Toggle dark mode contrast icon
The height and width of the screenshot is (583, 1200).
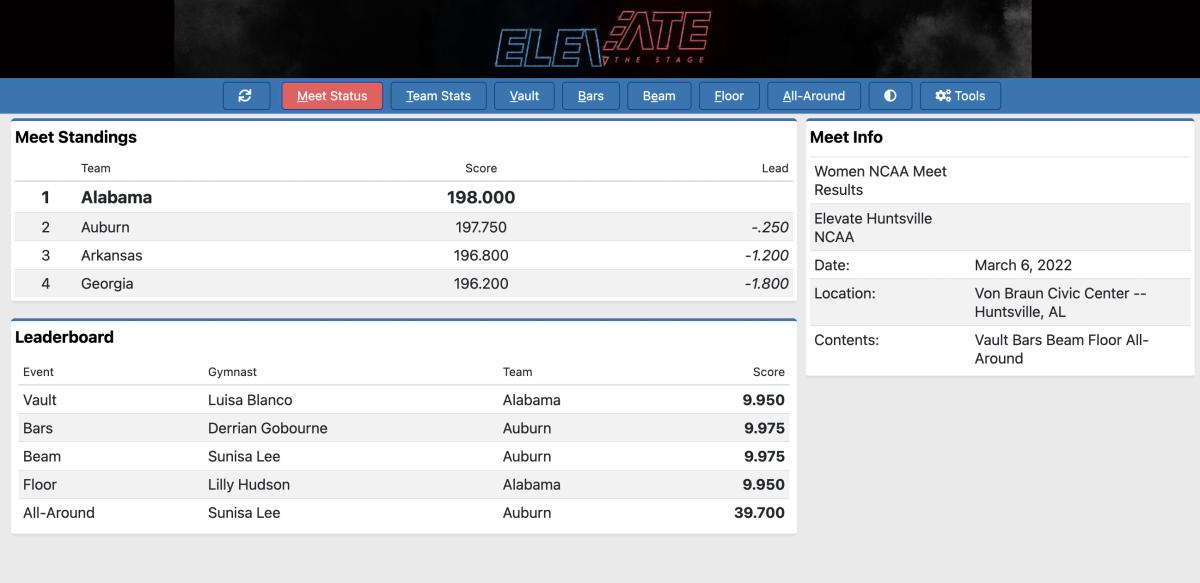pos(890,96)
